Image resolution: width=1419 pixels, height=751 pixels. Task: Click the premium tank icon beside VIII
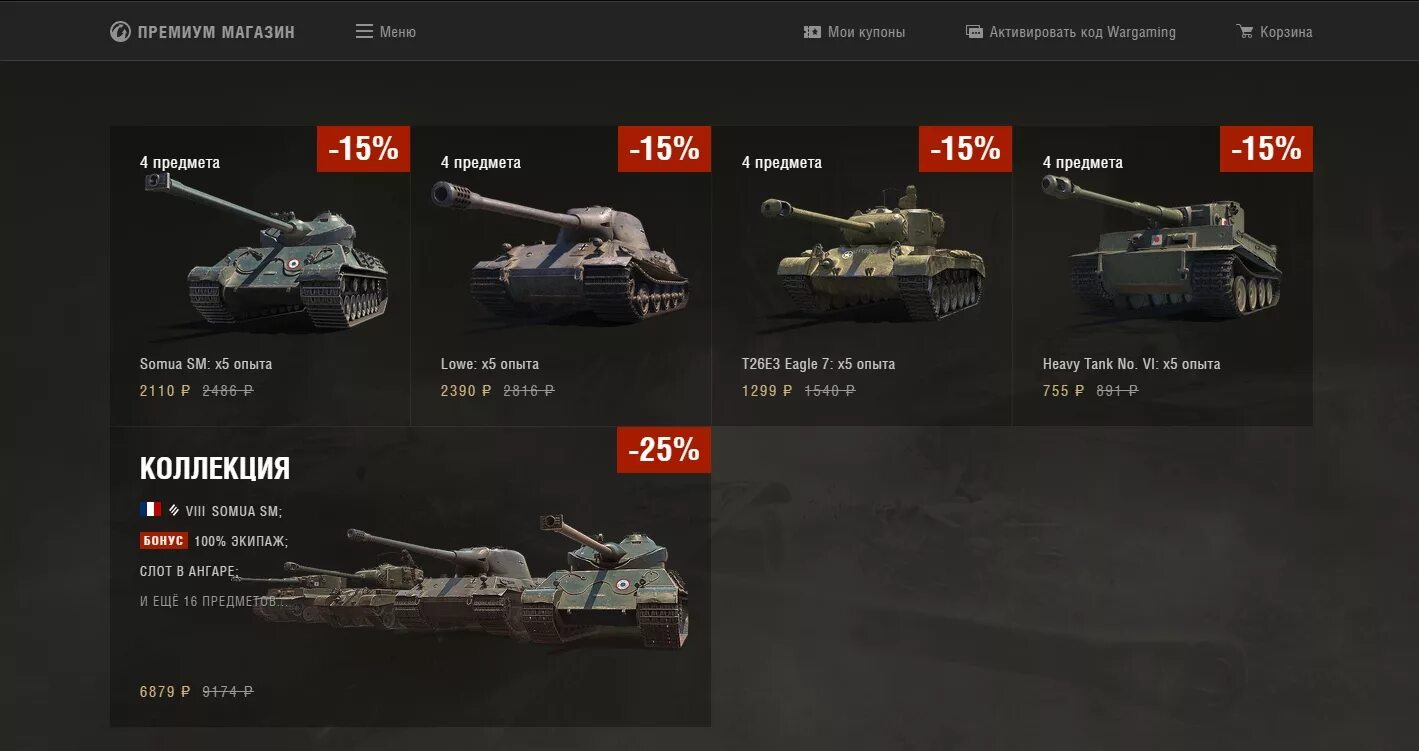(174, 510)
